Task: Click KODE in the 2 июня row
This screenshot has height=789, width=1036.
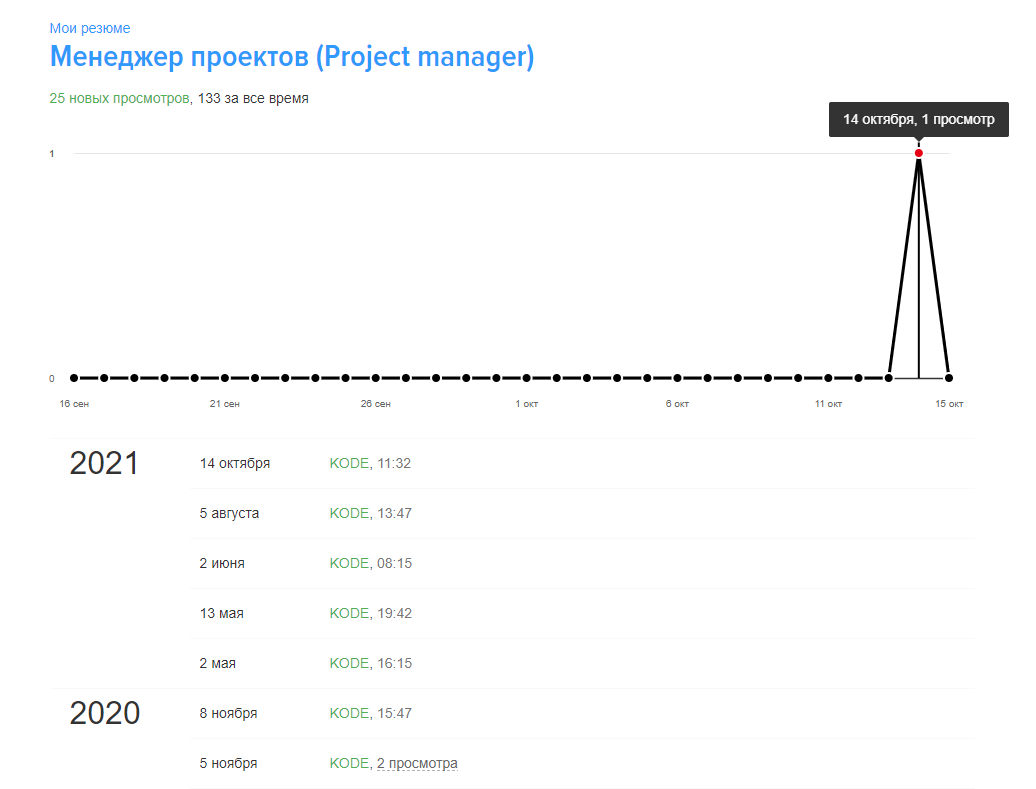Action: (x=349, y=563)
